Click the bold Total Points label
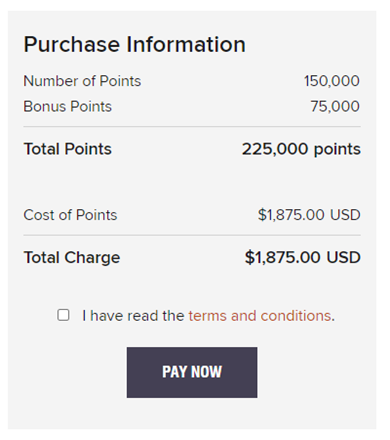Viewport: 390px width, 440px height. [x=67, y=149]
